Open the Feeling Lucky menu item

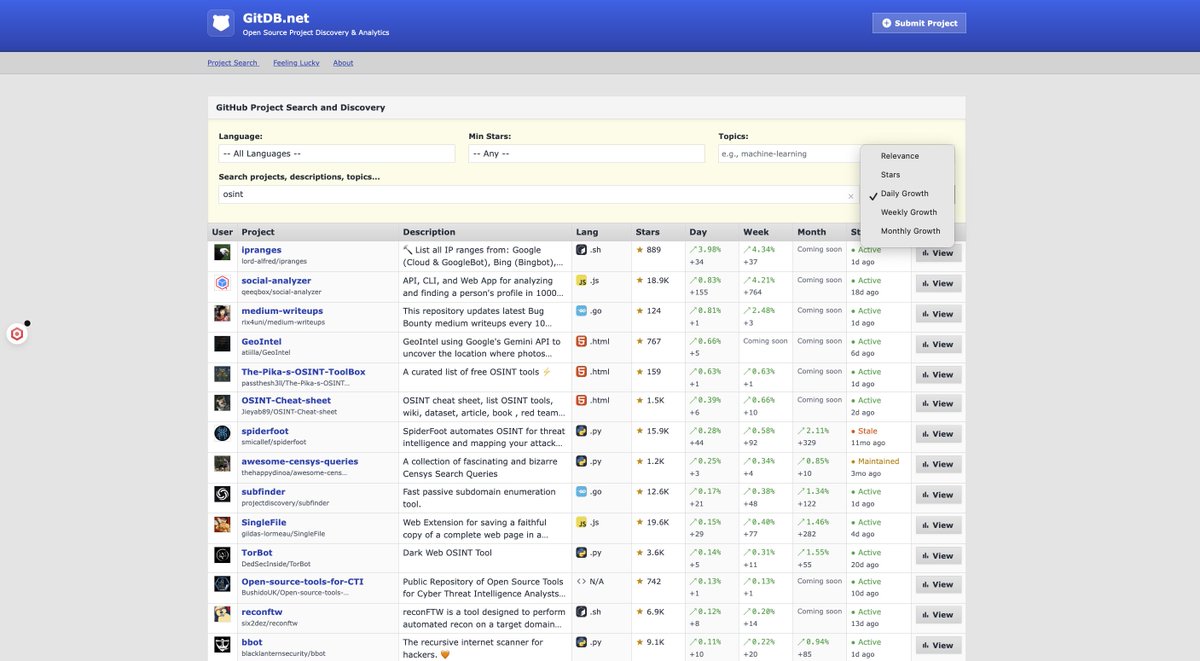pyautogui.click(x=296, y=62)
